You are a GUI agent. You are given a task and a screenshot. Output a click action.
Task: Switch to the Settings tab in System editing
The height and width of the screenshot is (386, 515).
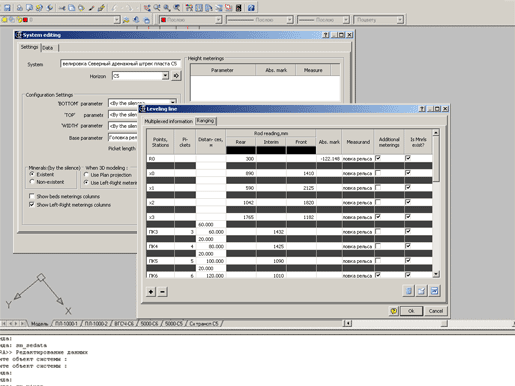tap(29, 47)
